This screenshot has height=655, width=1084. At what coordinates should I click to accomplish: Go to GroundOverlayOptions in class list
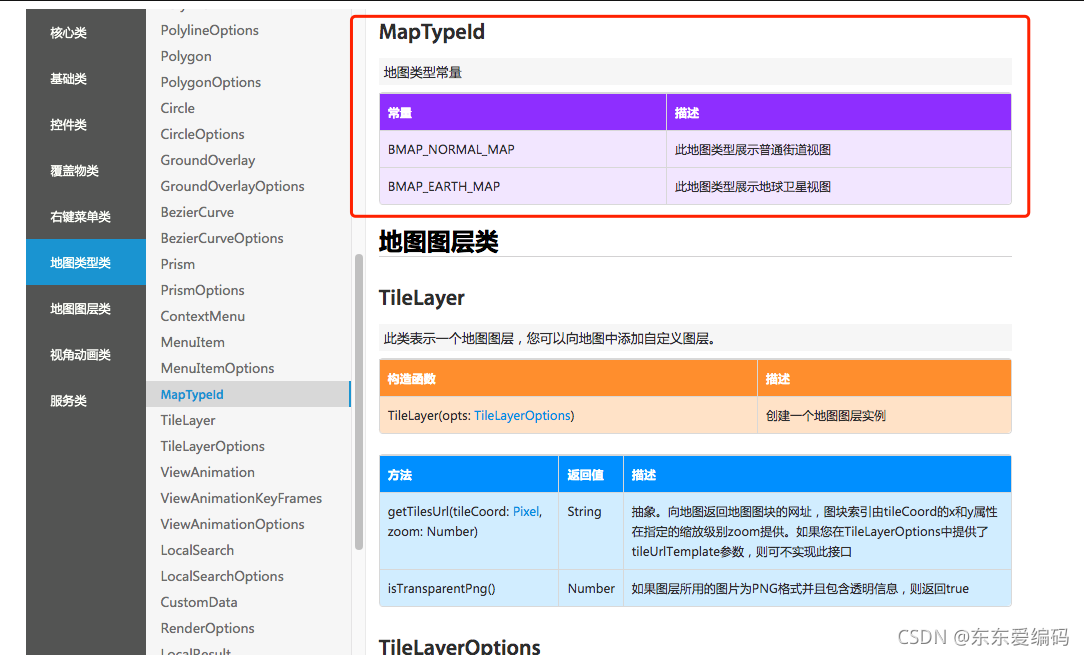[x=232, y=186]
